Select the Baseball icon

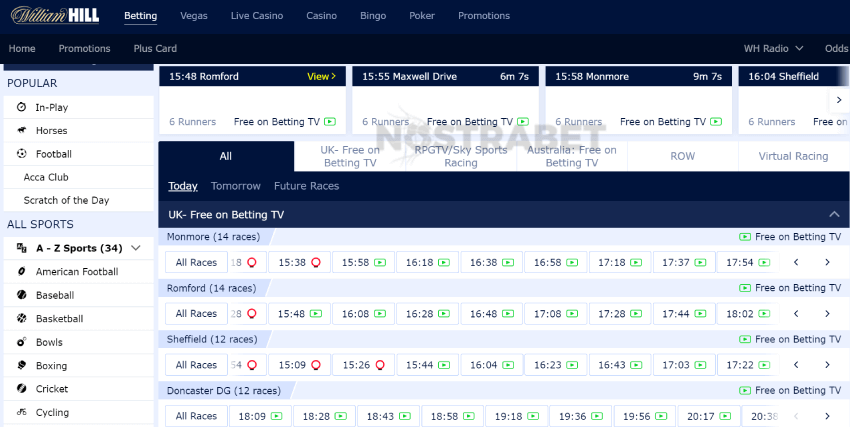coord(22,295)
